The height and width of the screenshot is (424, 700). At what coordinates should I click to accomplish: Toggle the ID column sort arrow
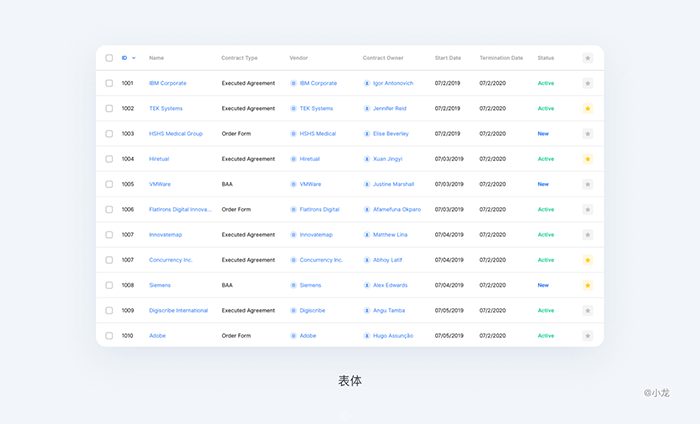pyautogui.click(x=133, y=58)
